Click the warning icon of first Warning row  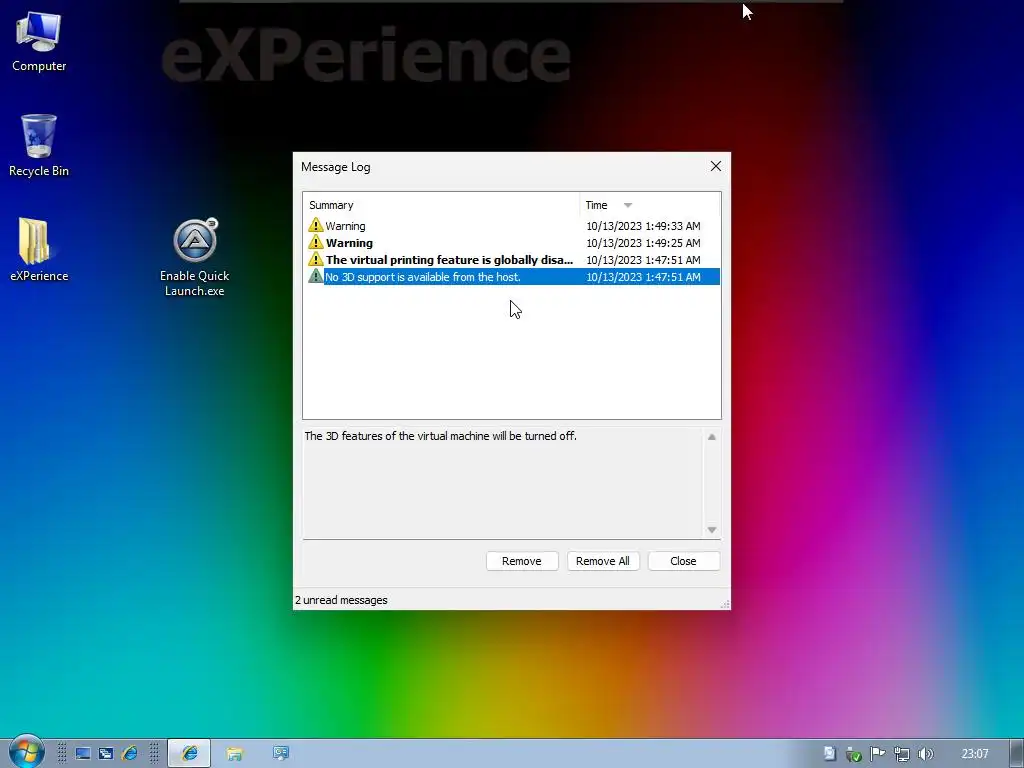tap(316, 225)
